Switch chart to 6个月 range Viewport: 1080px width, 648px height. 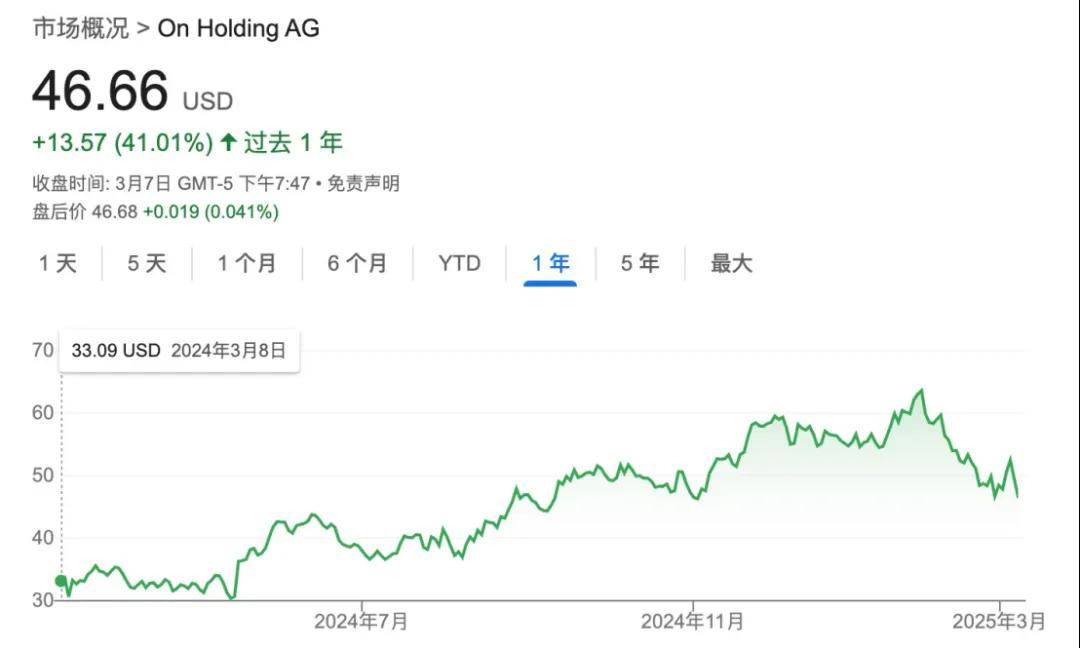357,264
